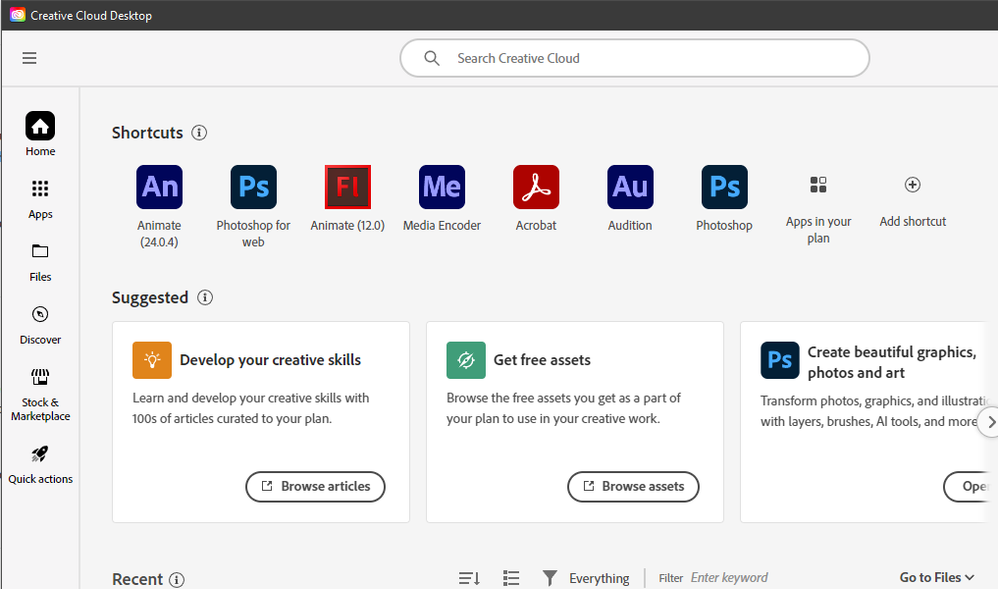Focus the Search Creative Cloud field
This screenshot has height=589, width=998.
coord(635,58)
